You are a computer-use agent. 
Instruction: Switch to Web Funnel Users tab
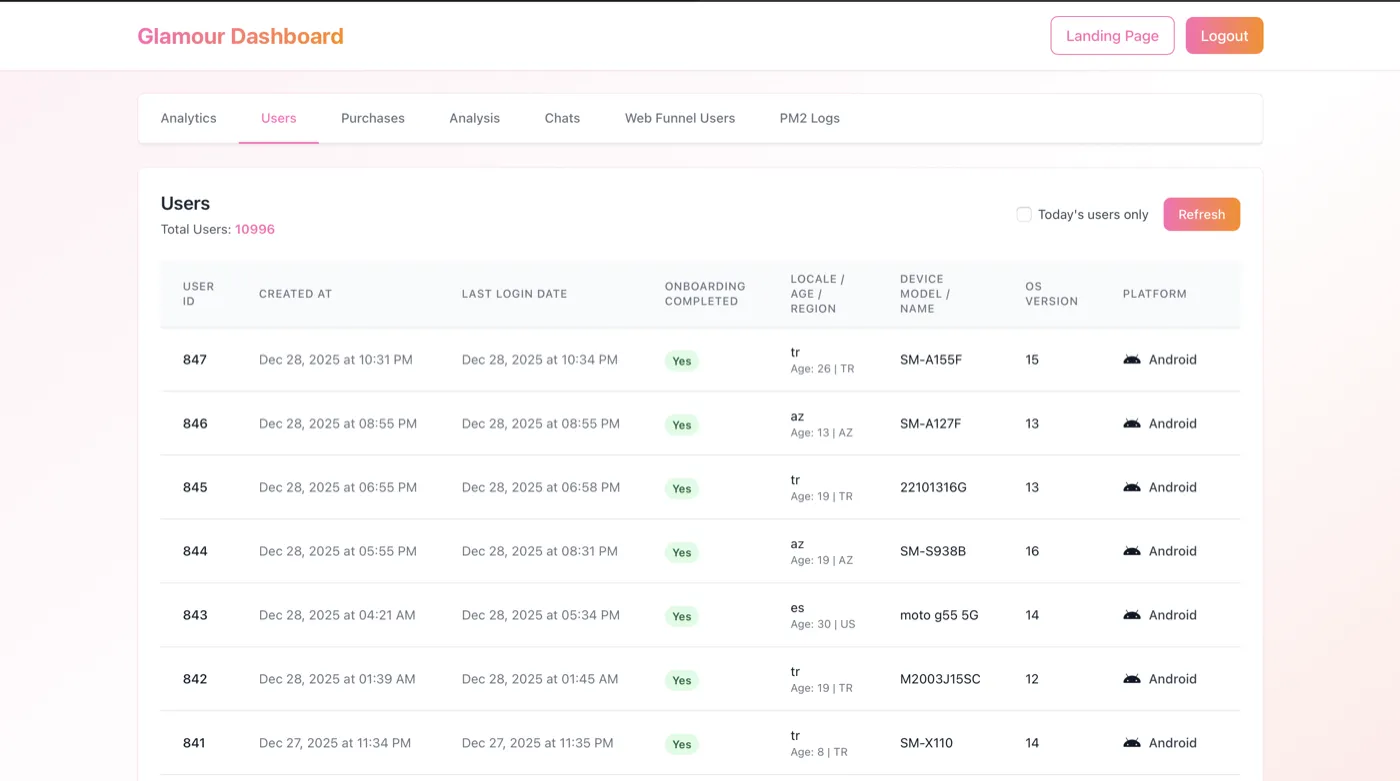(680, 118)
